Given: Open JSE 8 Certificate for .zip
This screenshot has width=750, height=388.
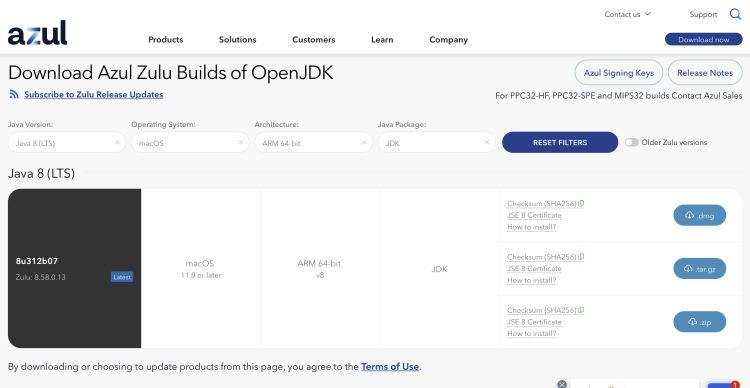Looking at the screenshot, I should coord(534,322).
